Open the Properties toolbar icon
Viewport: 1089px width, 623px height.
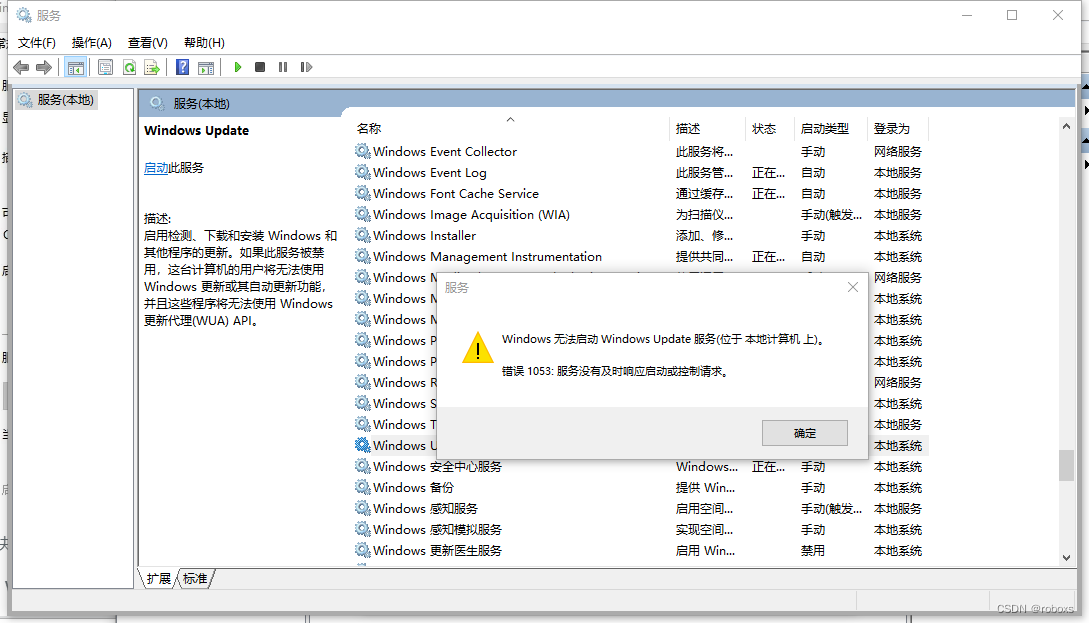106,67
